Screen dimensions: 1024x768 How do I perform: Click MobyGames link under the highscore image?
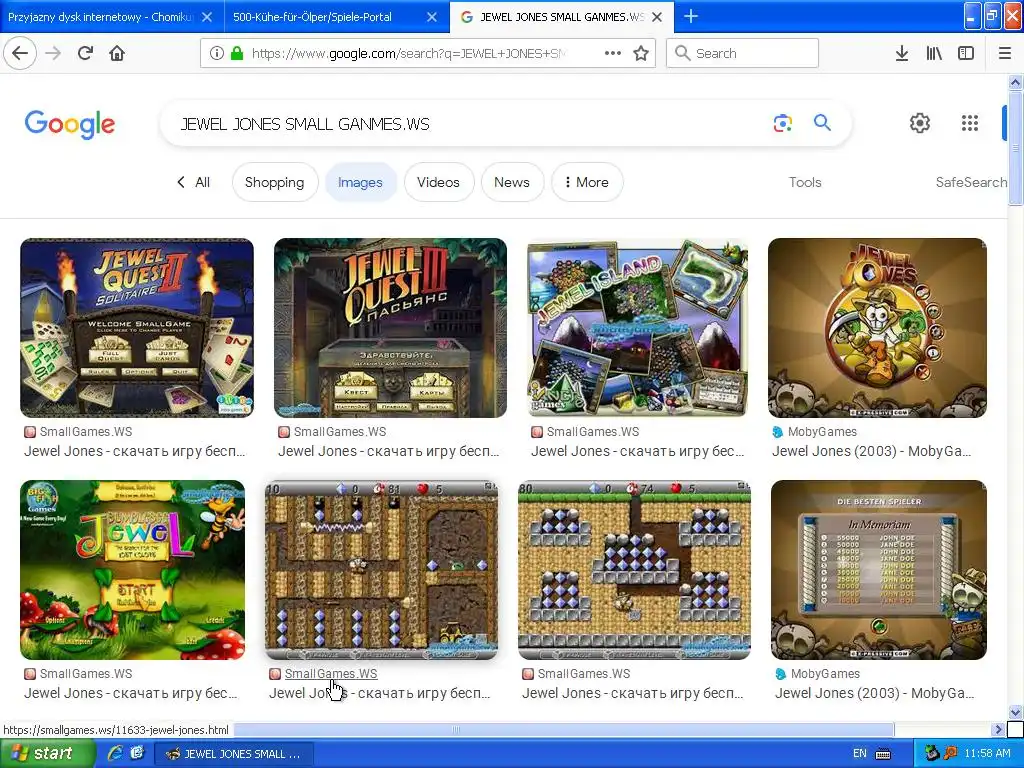(825, 673)
